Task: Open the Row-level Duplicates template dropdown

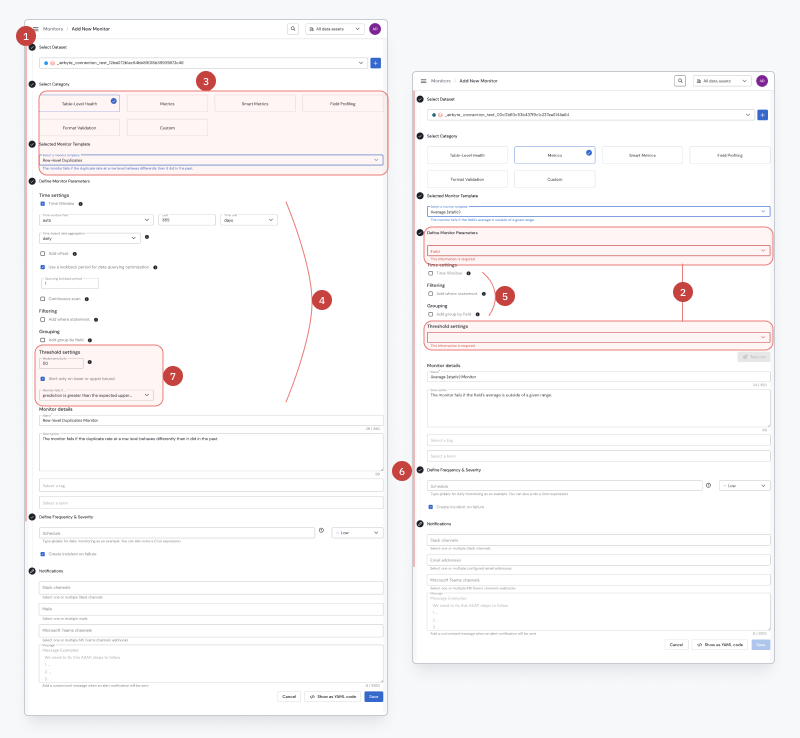Action: coord(211,160)
